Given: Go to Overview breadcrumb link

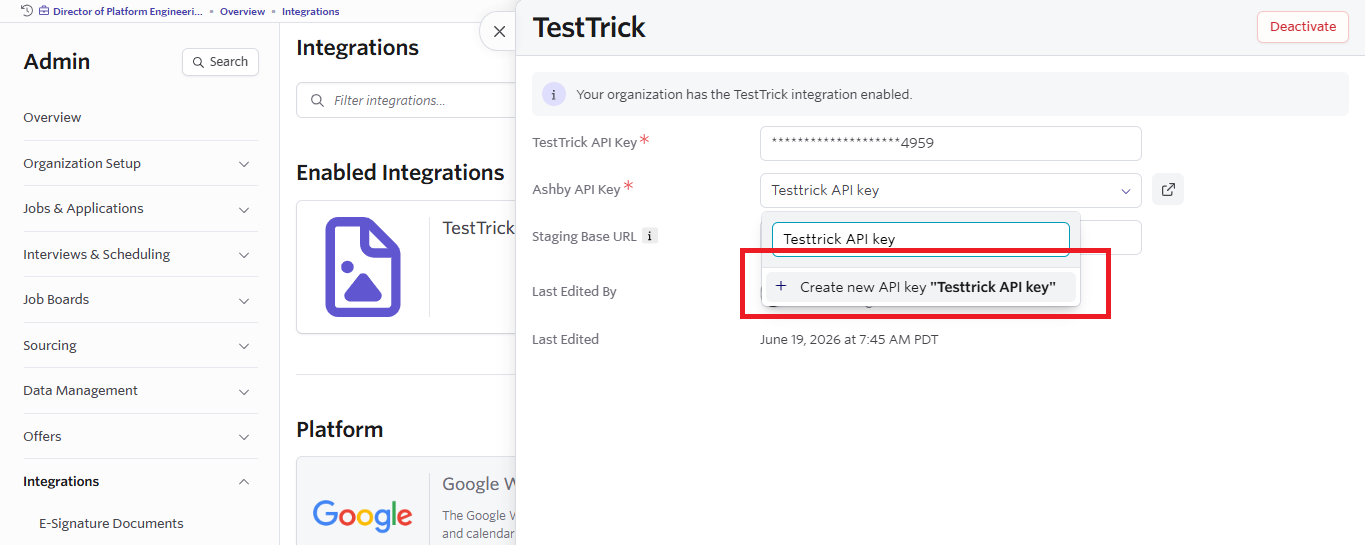Looking at the screenshot, I should 242,11.
